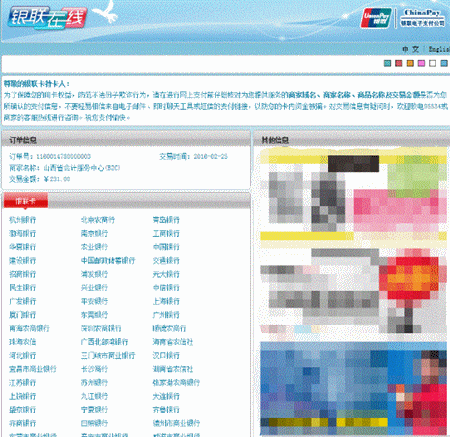Image resolution: width=450 pixels, height=437 pixels.
Task: Switch language to 中文
Action: [x=410, y=49]
